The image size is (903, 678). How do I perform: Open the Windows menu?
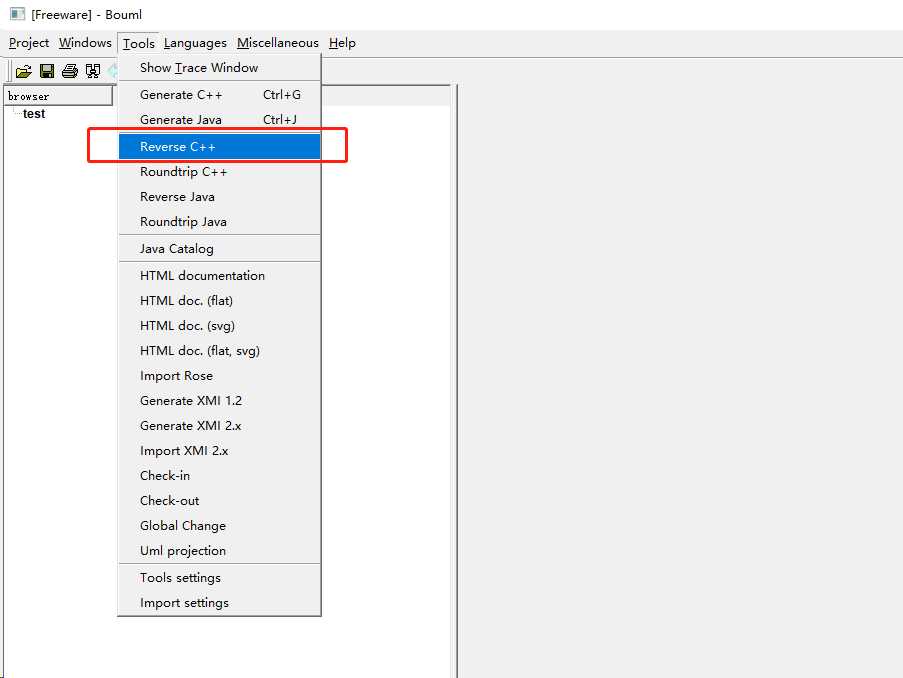point(85,43)
